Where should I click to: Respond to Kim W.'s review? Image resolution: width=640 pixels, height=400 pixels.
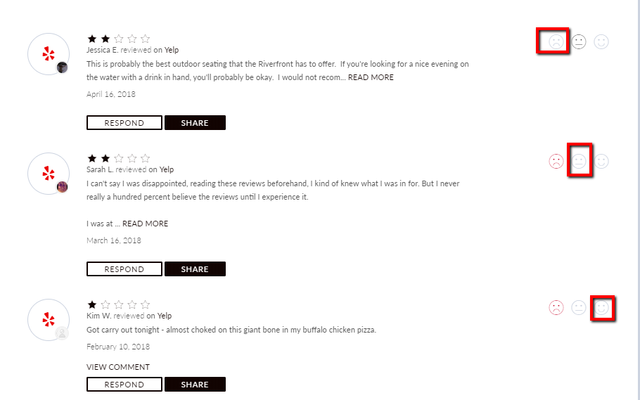coord(124,384)
